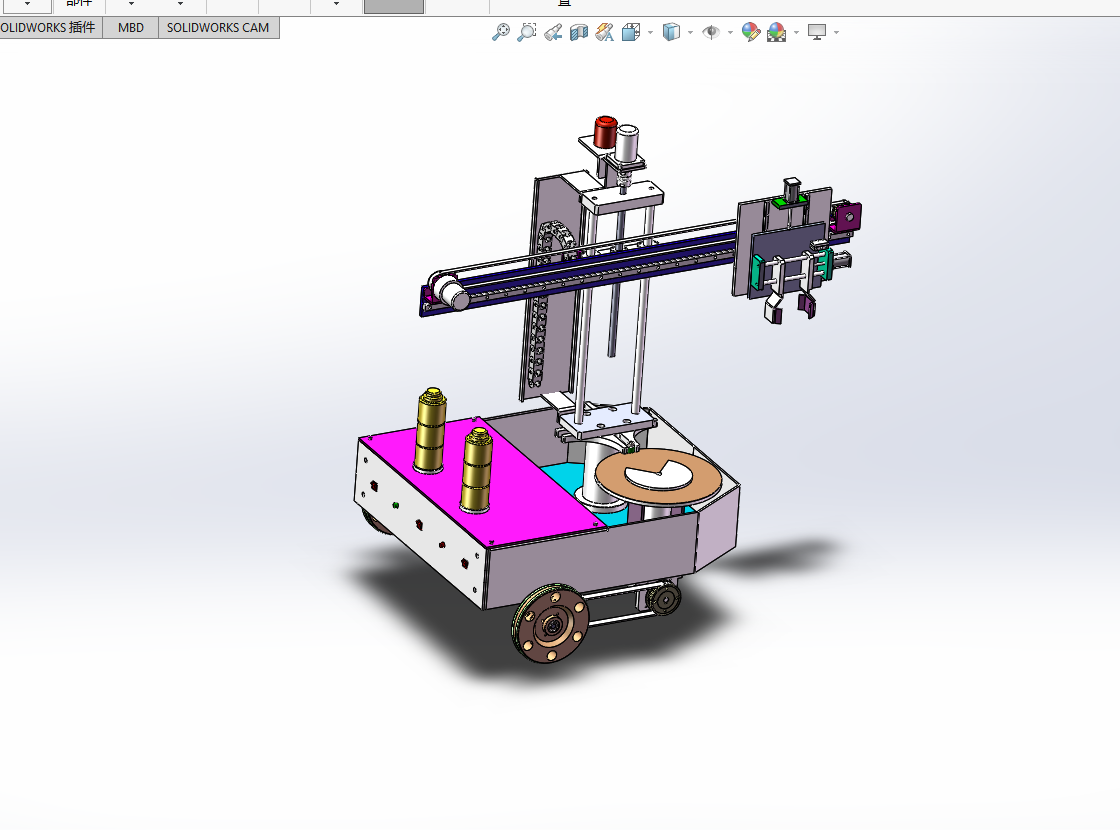Screen dimensions: 1120x830
Task: Switch to the SOLIDWORKS 插件 tab
Action: [x=49, y=28]
